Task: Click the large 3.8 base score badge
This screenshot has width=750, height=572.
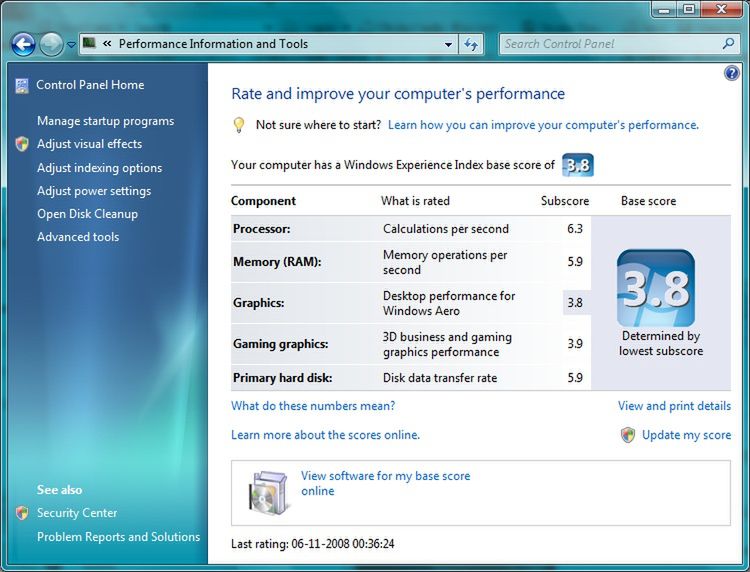Action: (x=656, y=288)
